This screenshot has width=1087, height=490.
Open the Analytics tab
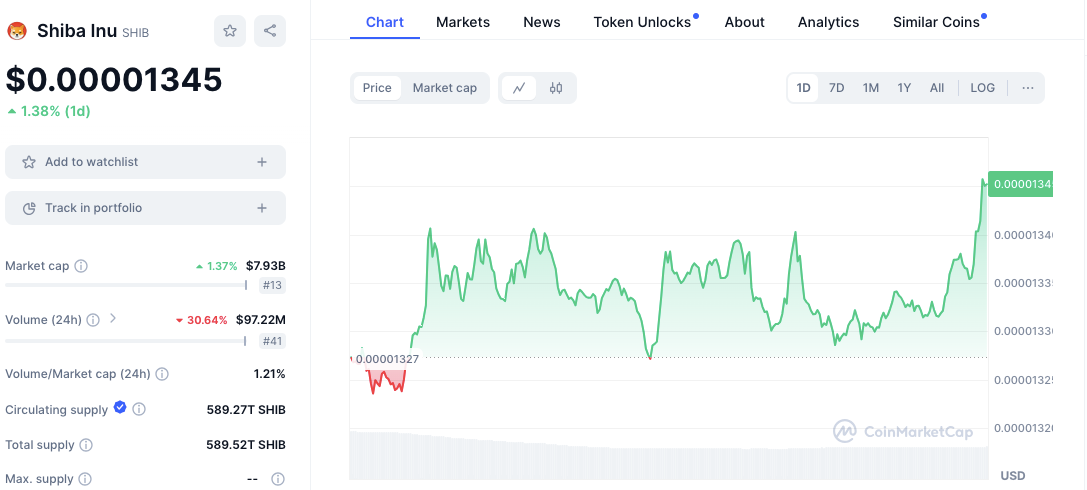pyautogui.click(x=828, y=22)
